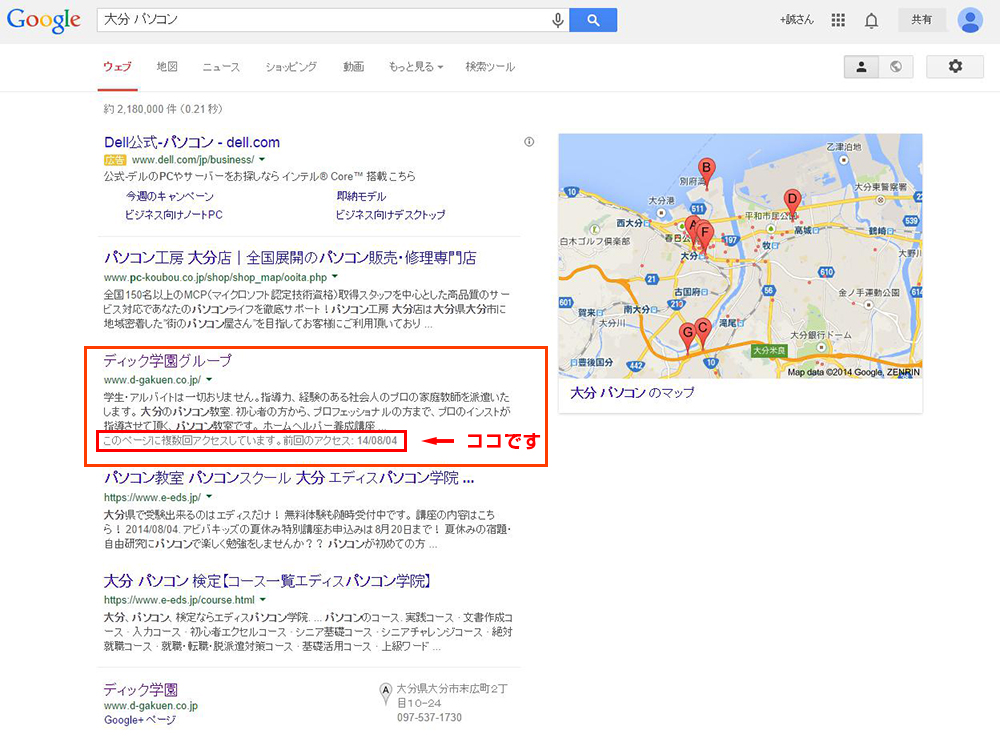Open the settings gear menu
Screen dimensions: 1000x738
(955, 66)
